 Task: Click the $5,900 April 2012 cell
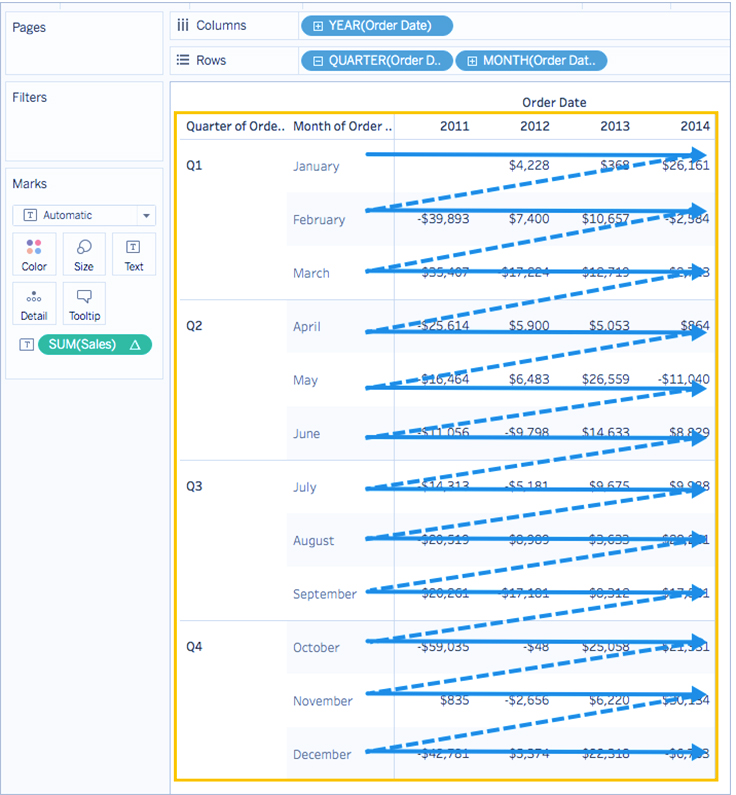point(529,326)
